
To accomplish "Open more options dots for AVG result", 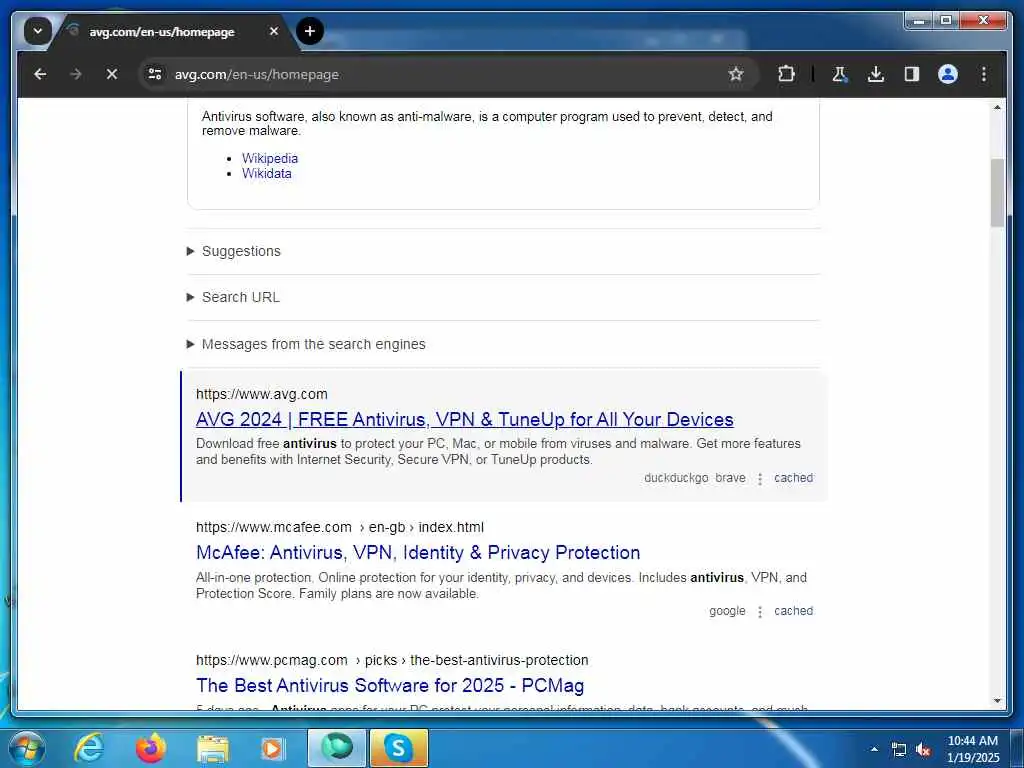I will pos(760,479).
